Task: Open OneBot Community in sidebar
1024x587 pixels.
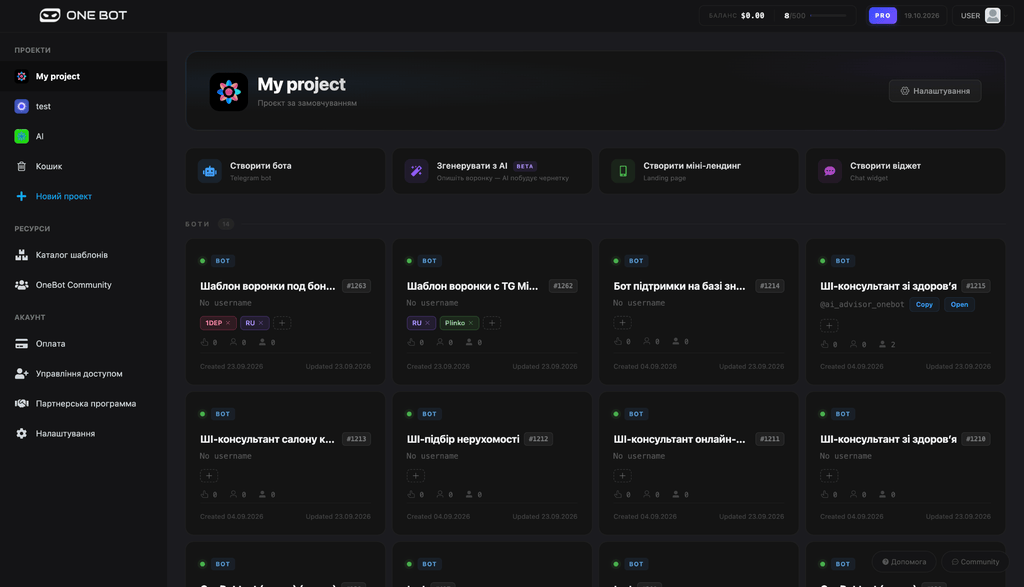Action: coord(84,285)
